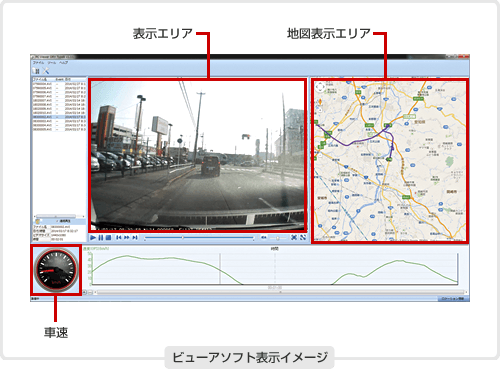500x369 pixels.
Task: Fast forward the video
Action: [x=127, y=237]
